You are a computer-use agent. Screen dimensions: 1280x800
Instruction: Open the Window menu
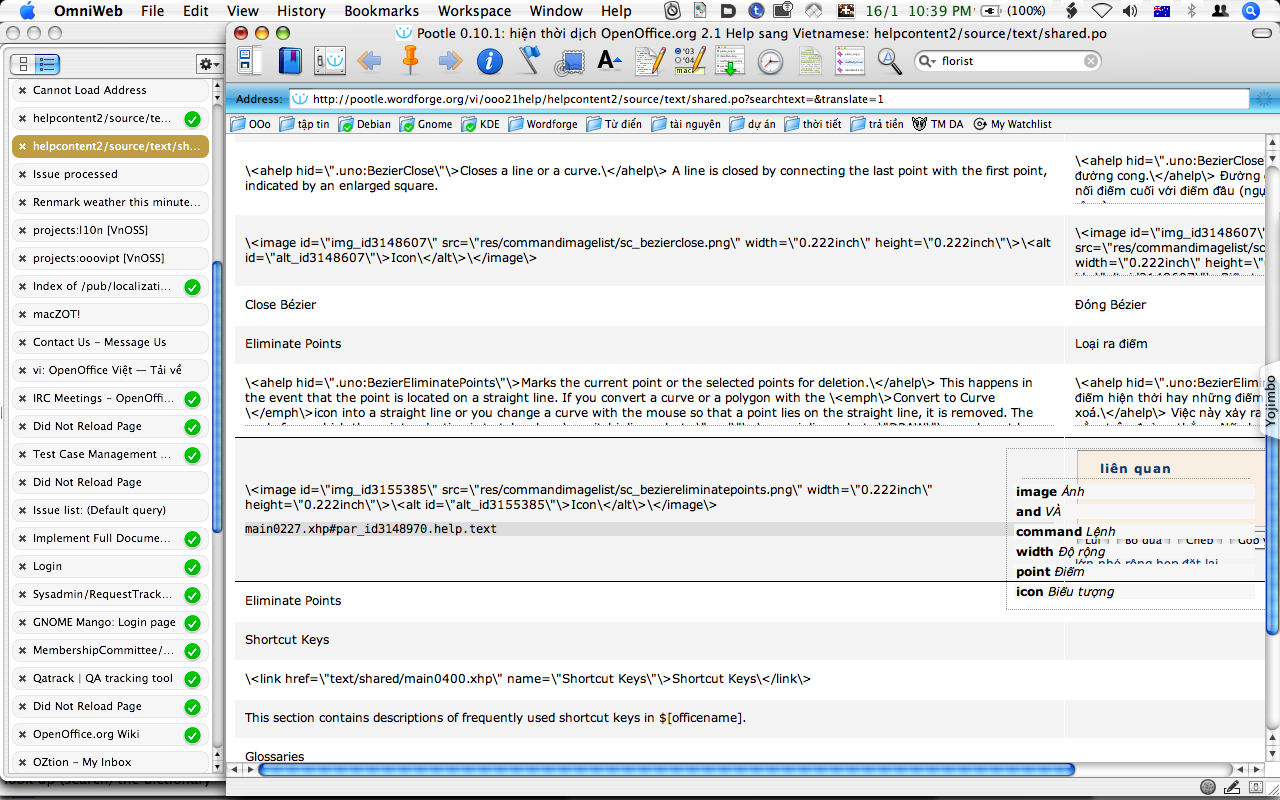coord(556,11)
